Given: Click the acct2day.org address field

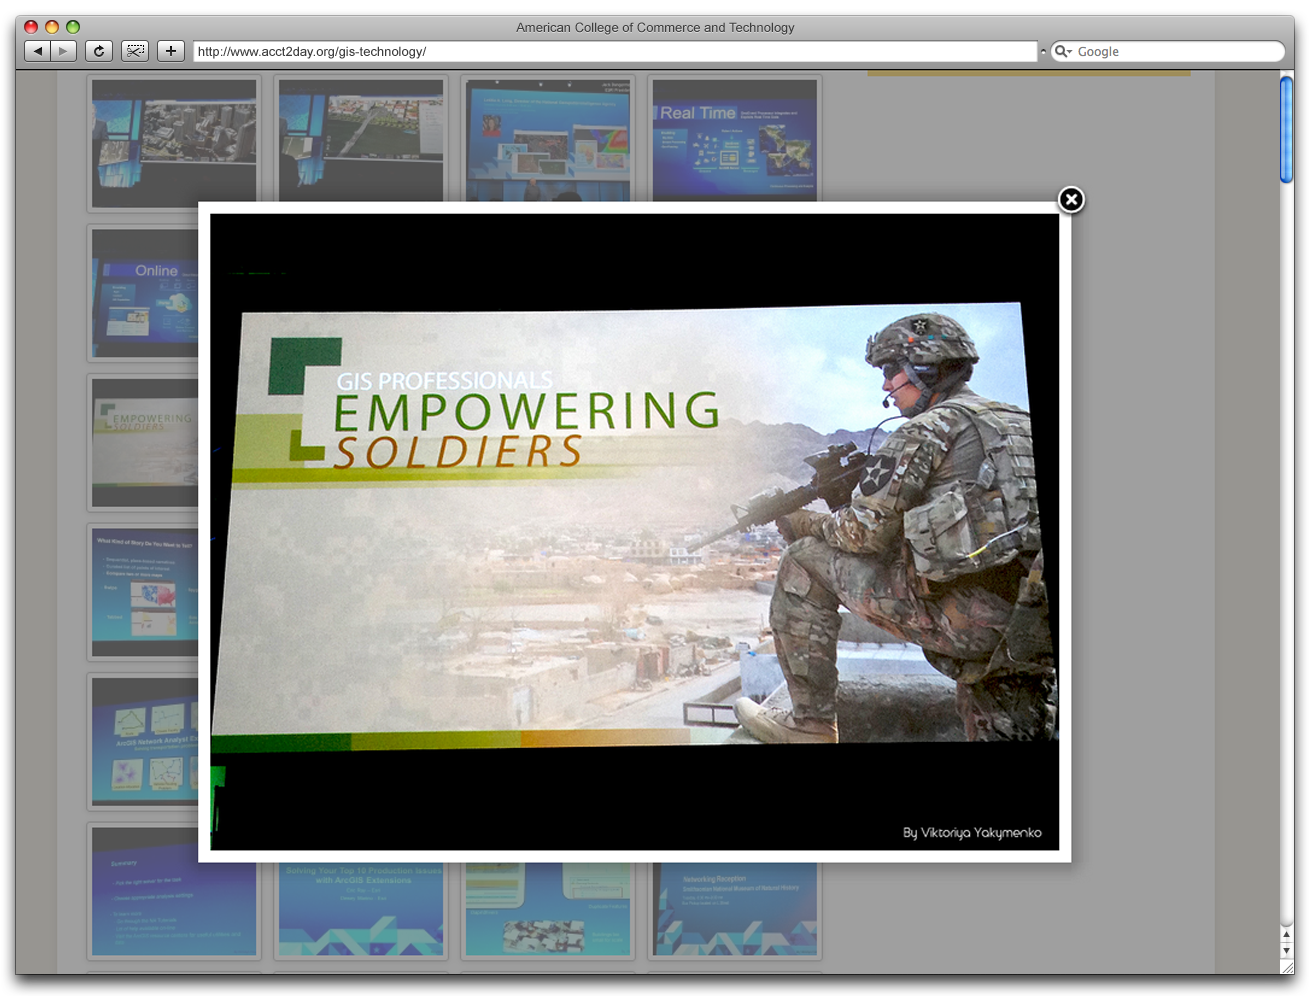Looking at the screenshot, I should pos(615,51).
